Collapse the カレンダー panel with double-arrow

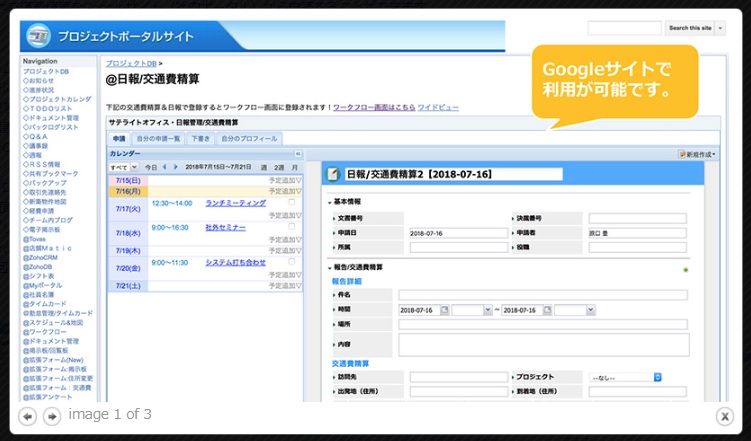298,154
